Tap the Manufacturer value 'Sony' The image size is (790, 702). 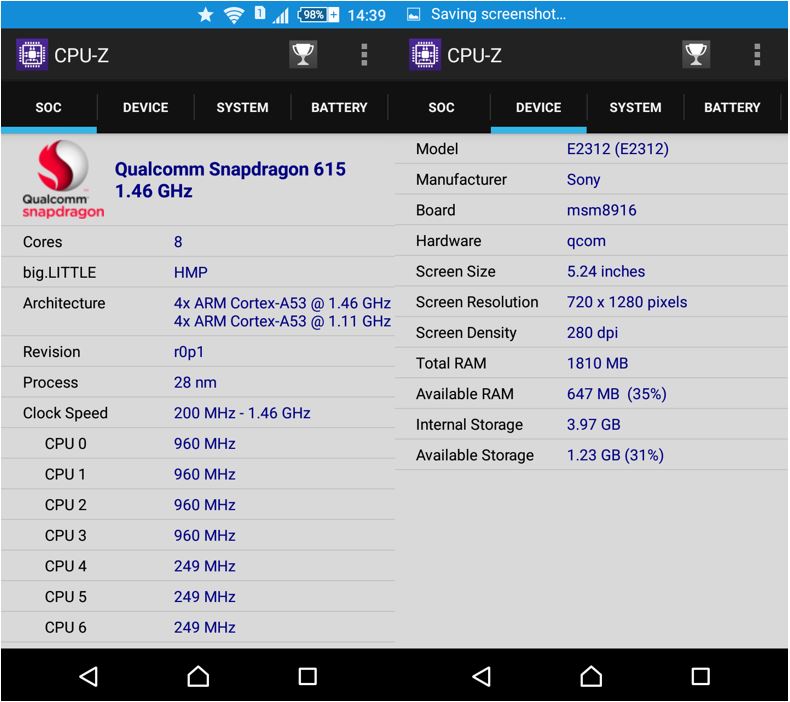click(x=583, y=180)
